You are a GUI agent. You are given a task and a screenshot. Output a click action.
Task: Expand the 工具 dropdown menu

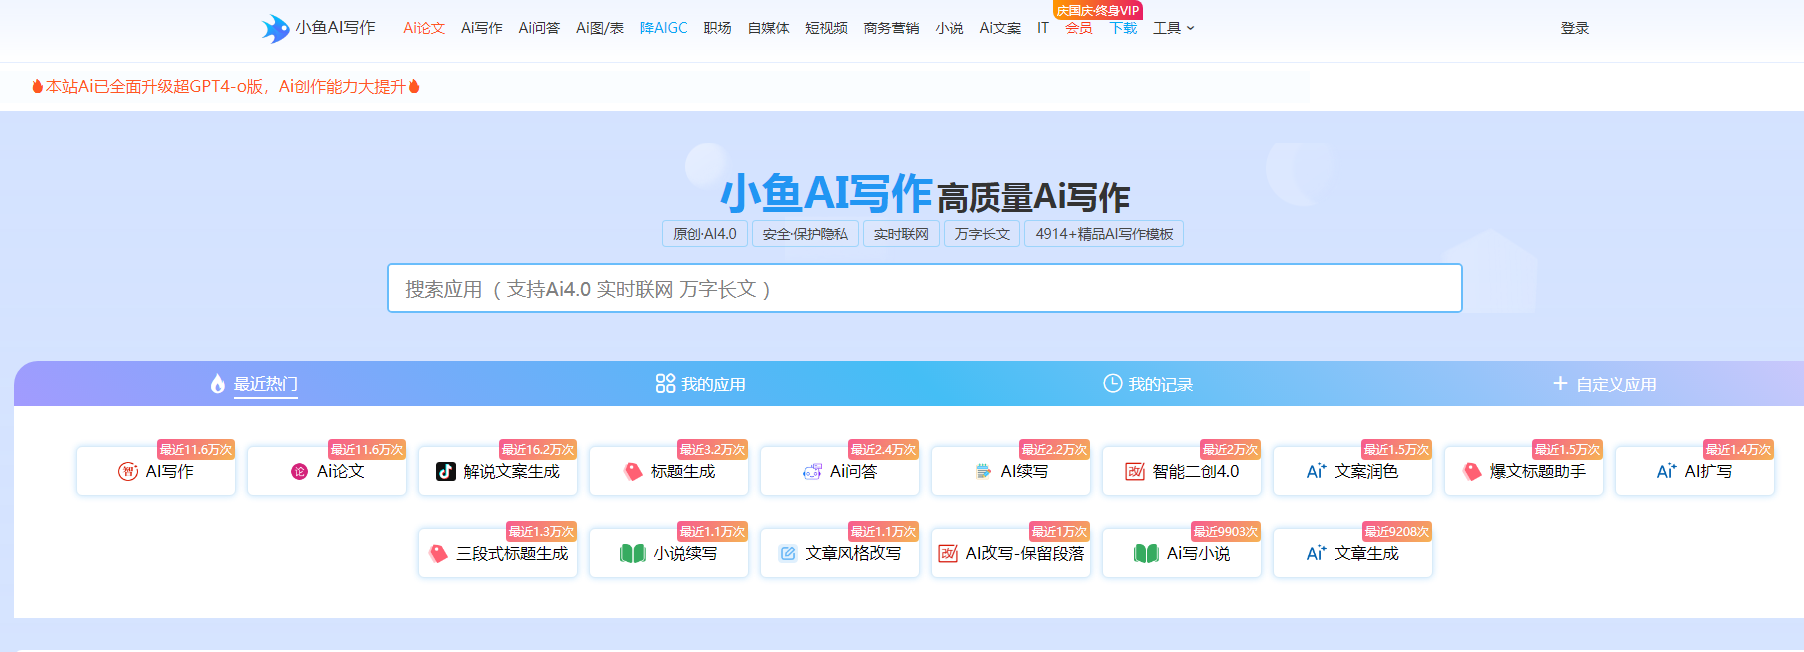[x=1173, y=28]
